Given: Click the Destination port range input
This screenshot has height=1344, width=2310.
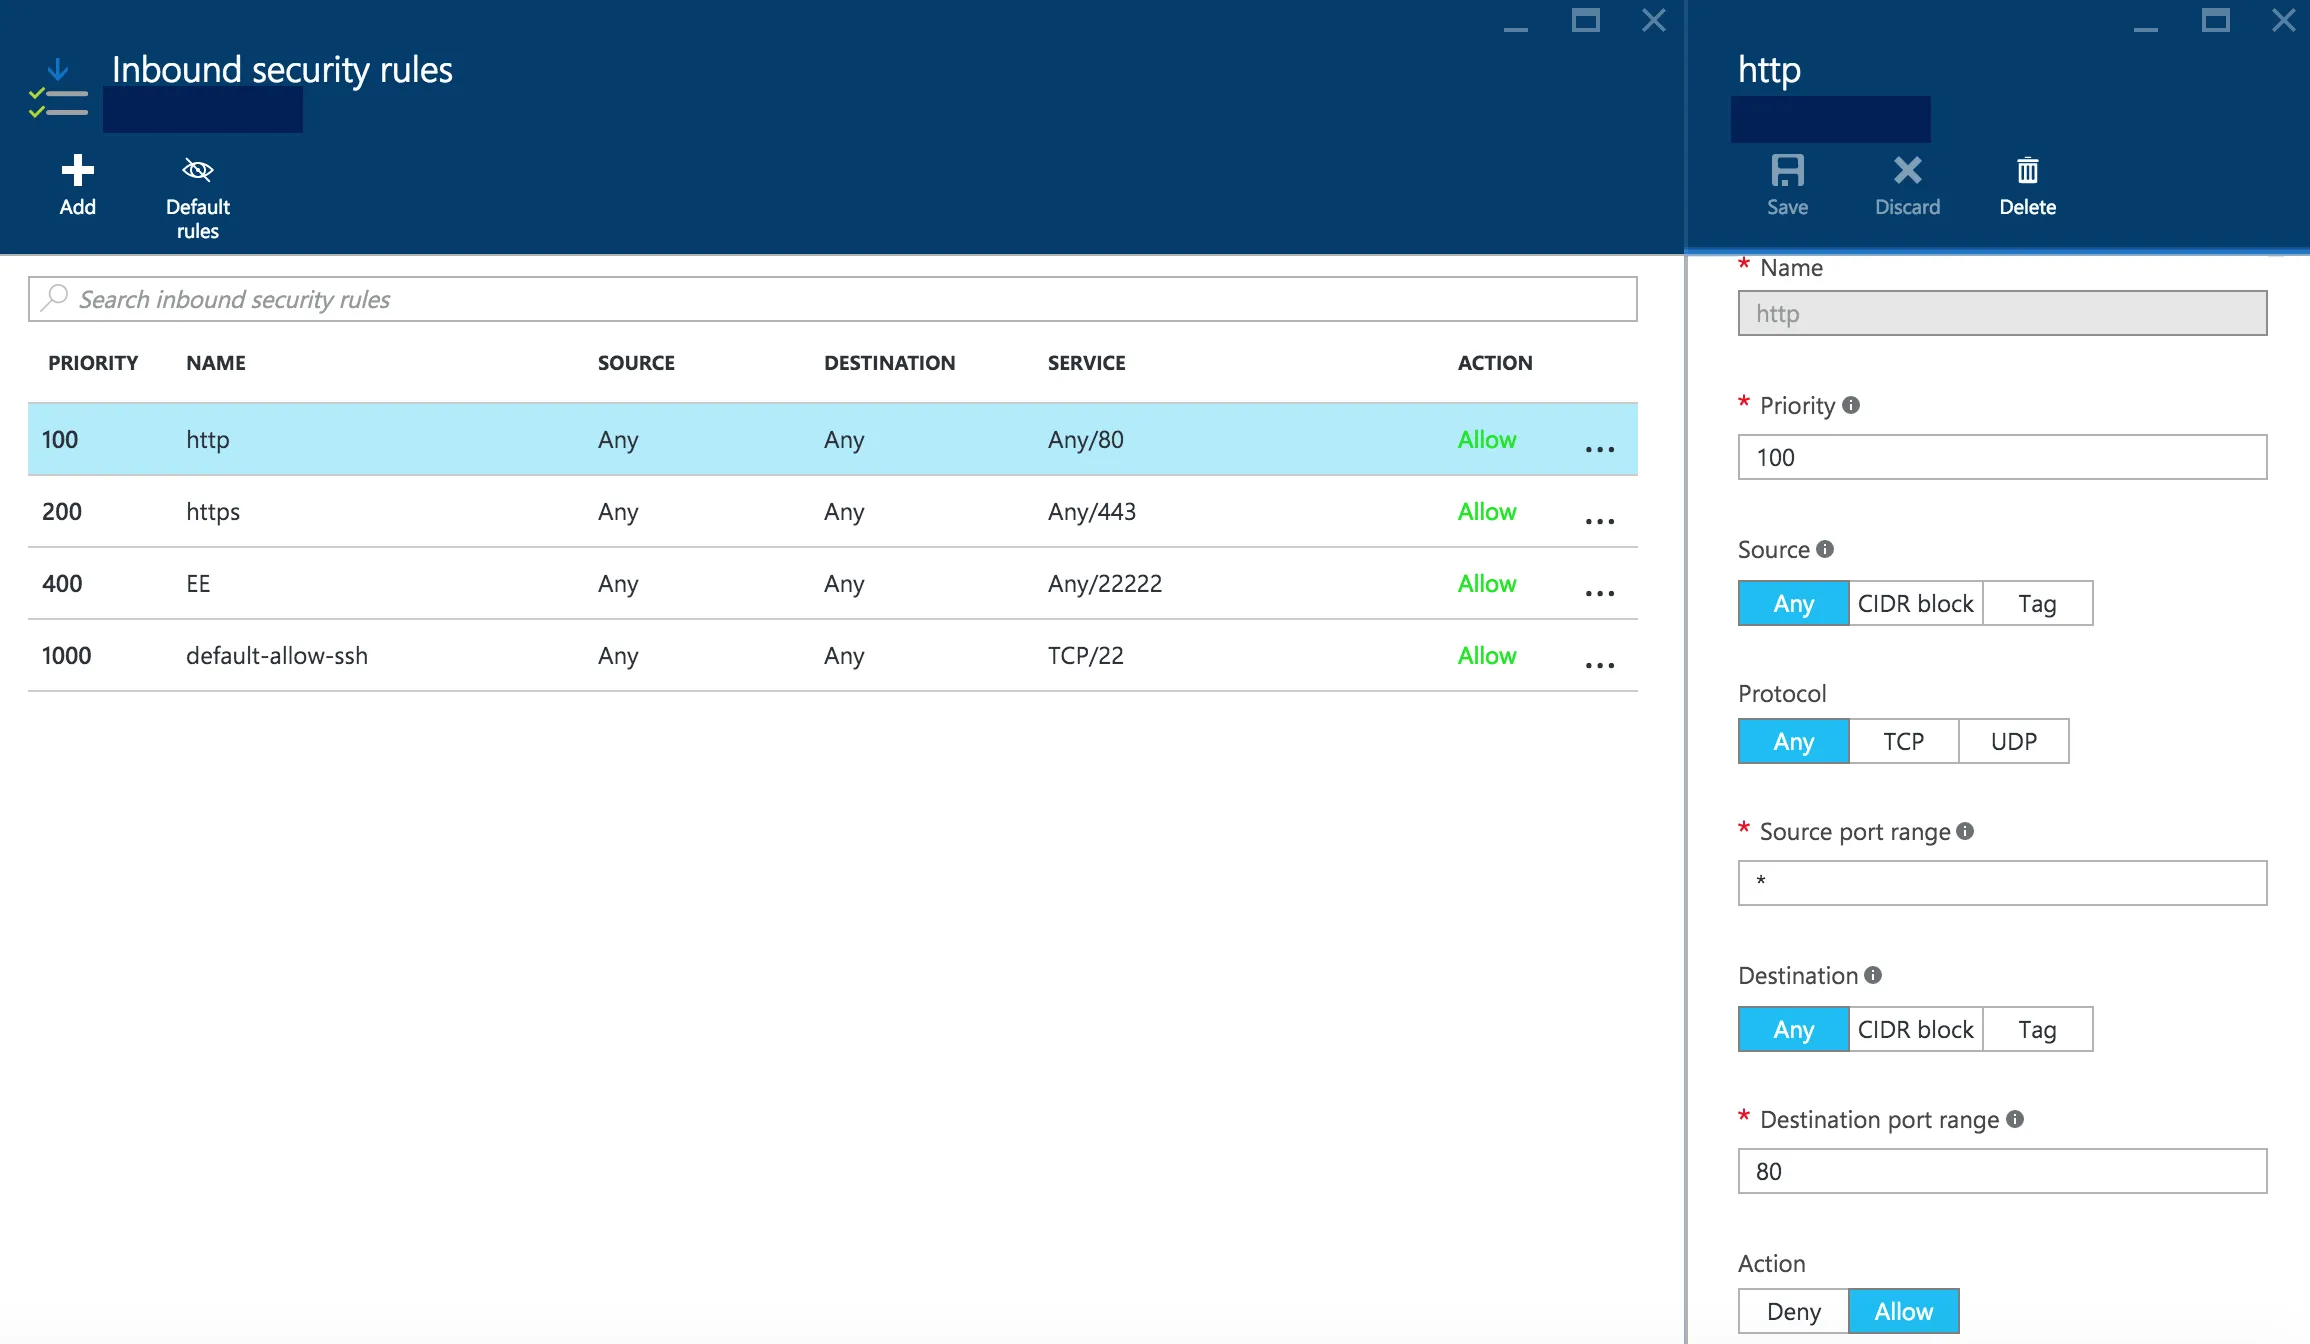Looking at the screenshot, I should (2002, 1171).
